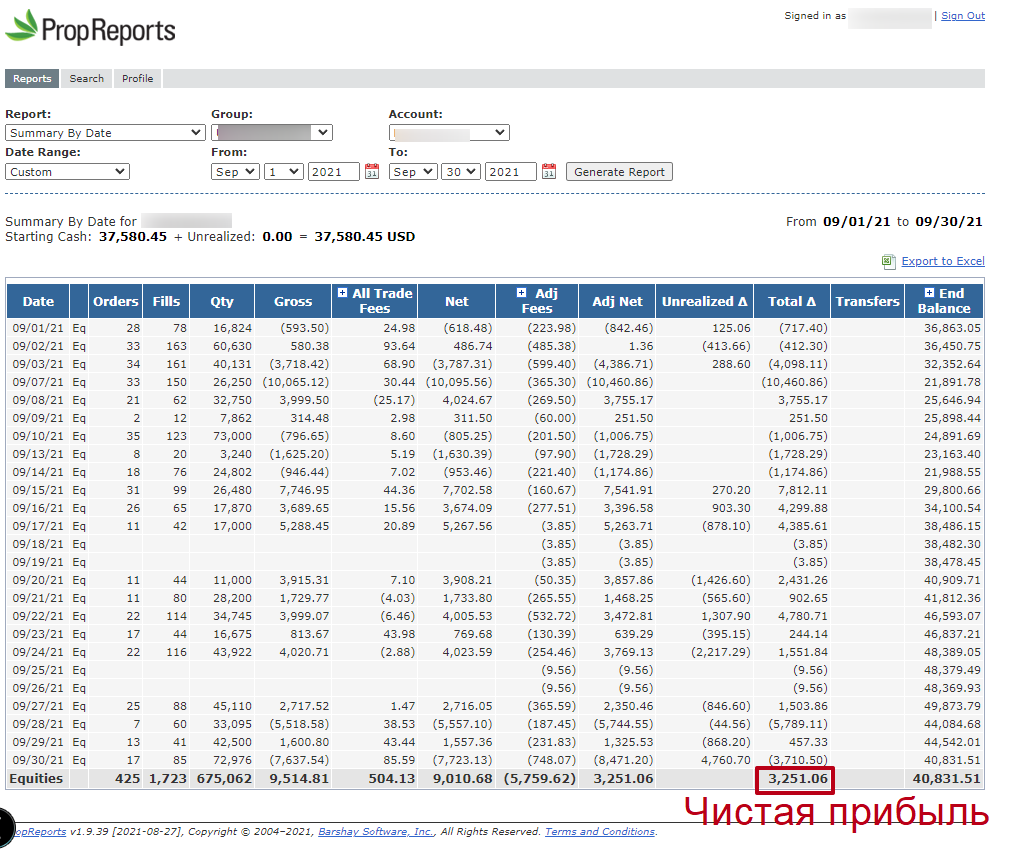This screenshot has width=1027, height=863.
Task: Open the Account dropdown
Action: [449, 133]
